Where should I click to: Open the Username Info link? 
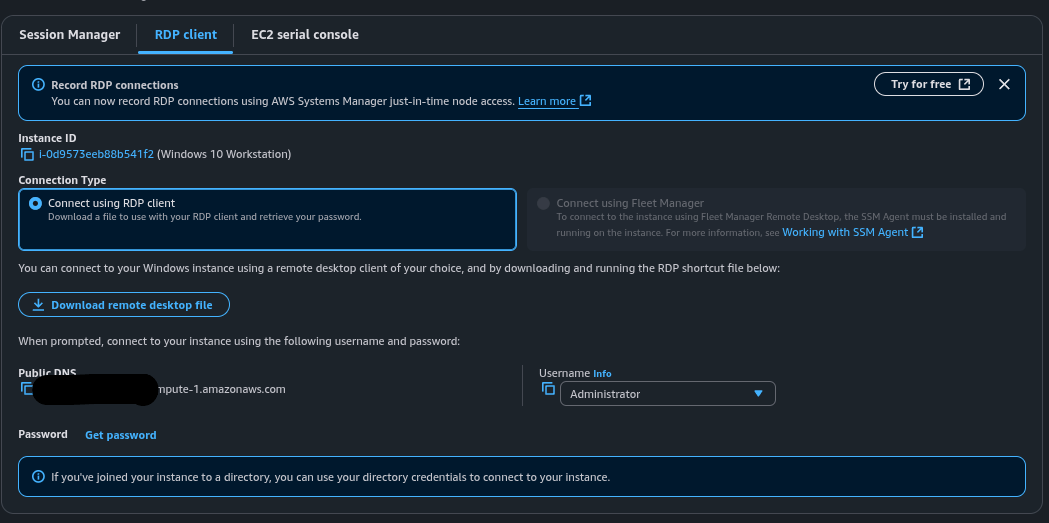[x=602, y=374]
